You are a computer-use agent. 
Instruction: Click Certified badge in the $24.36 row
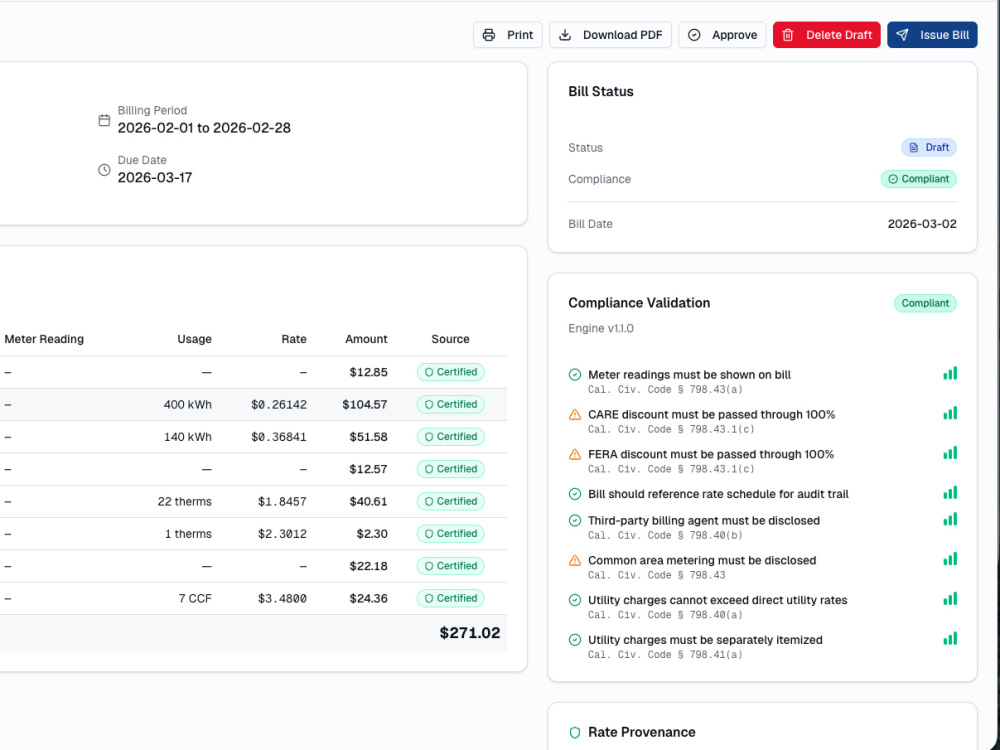tap(450, 598)
